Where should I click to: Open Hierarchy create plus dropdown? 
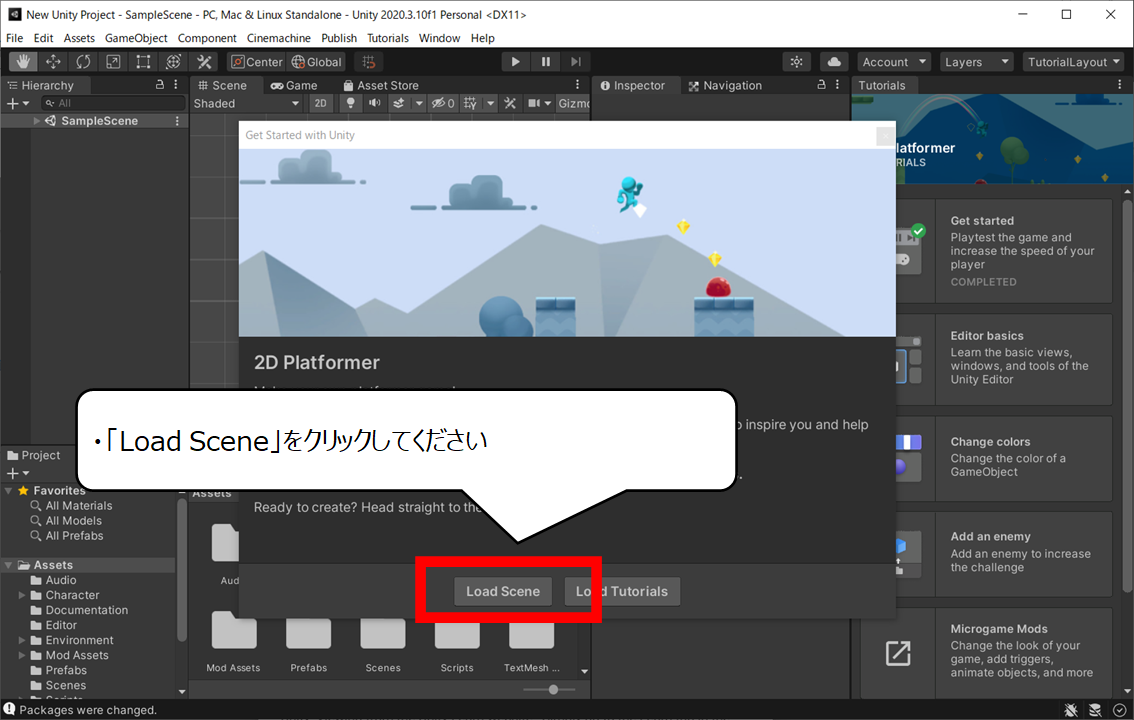point(17,103)
